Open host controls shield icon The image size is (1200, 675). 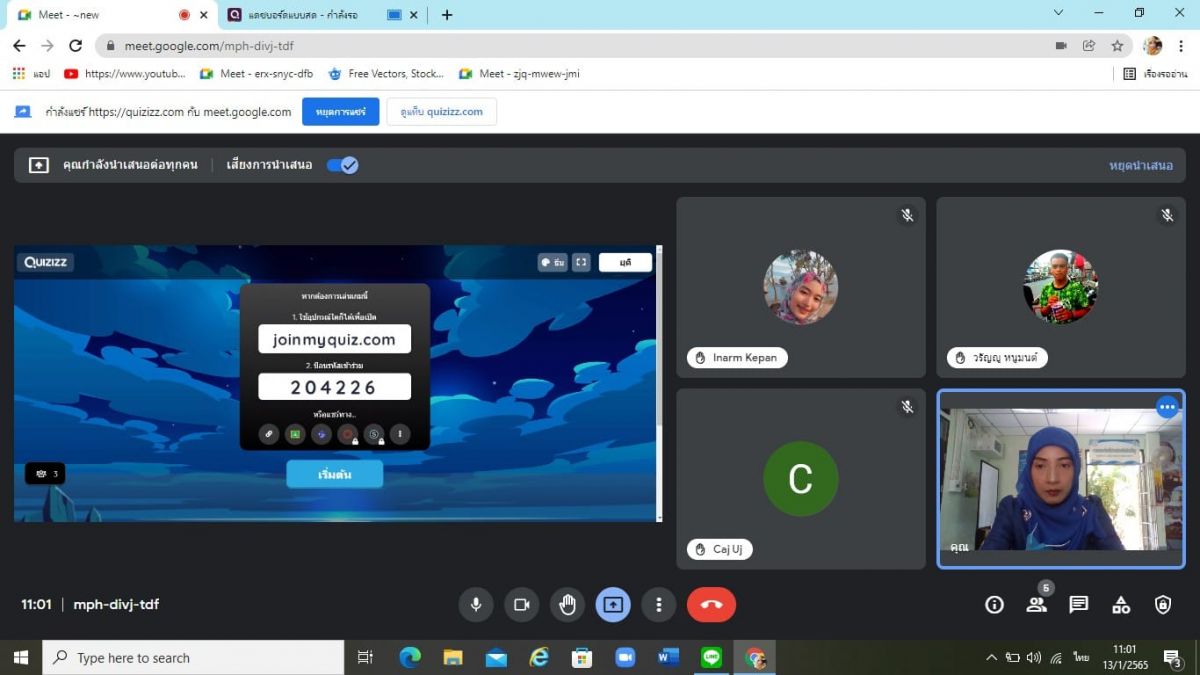click(x=1163, y=604)
